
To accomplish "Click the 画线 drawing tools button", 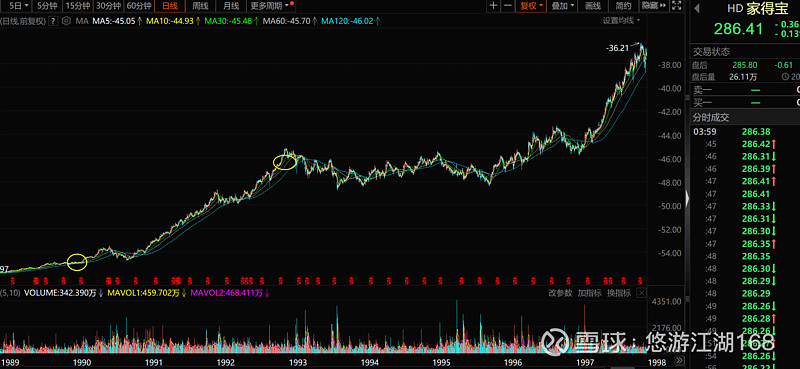I will (592, 6).
